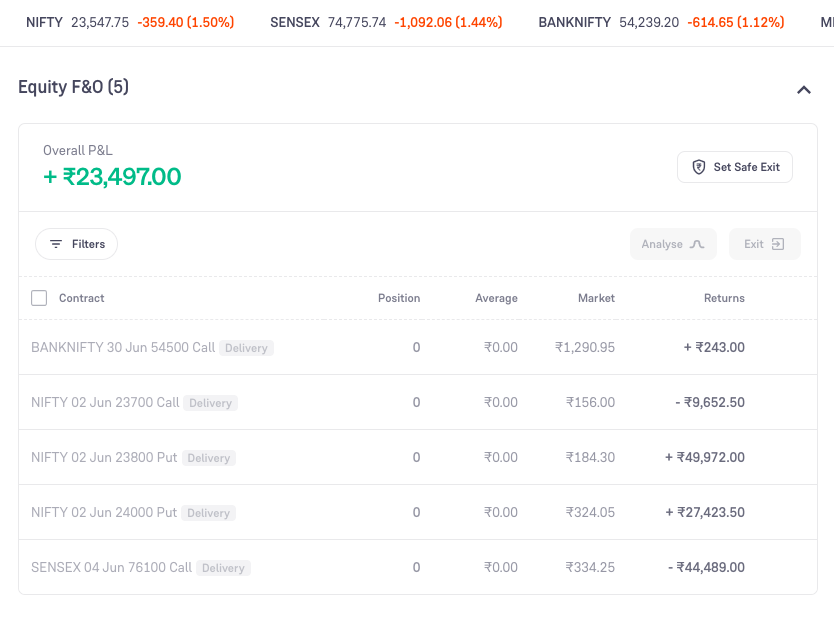Image resolution: width=834 pixels, height=622 pixels.
Task: Click BANKNIFTY change -614.65 (1.12%)
Action: [736, 22]
